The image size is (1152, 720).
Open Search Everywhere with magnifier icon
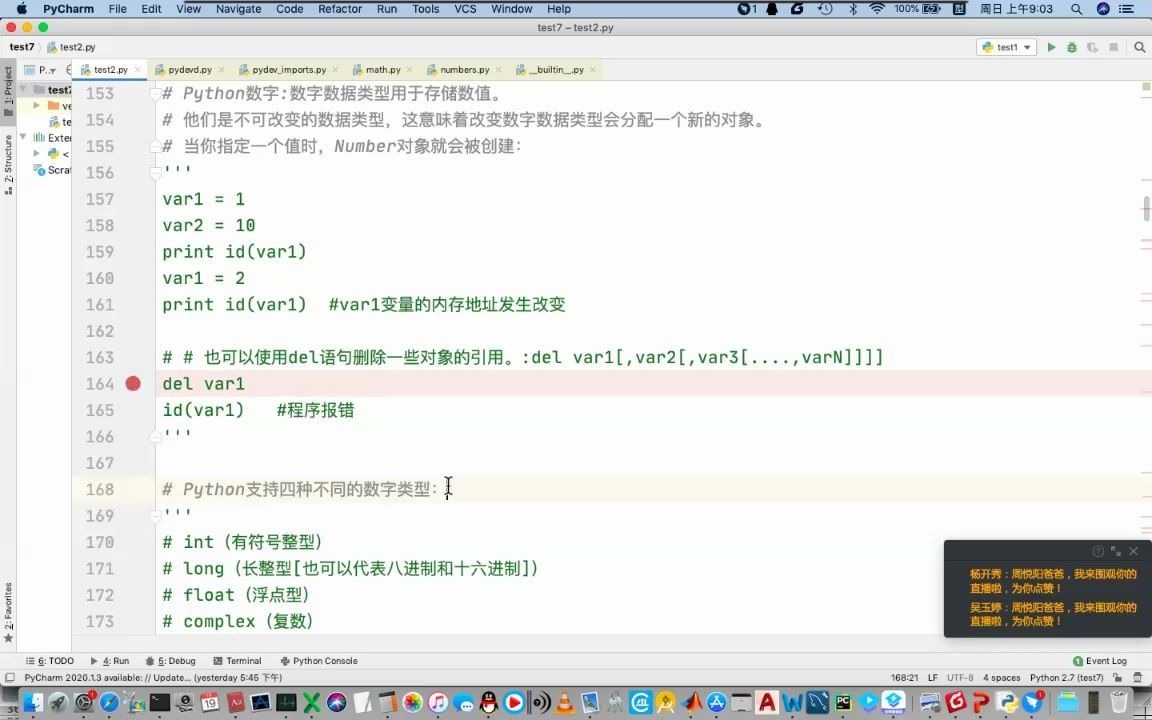pos(1139,47)
